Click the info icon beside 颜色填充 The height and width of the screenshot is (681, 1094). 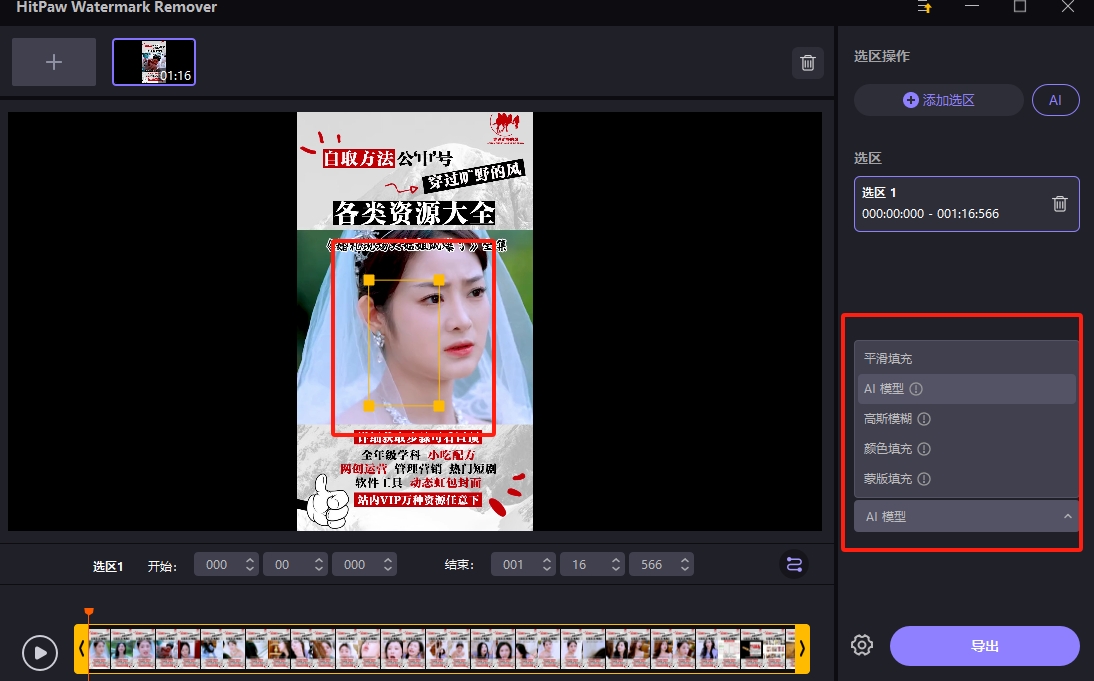tap(922, 448)
